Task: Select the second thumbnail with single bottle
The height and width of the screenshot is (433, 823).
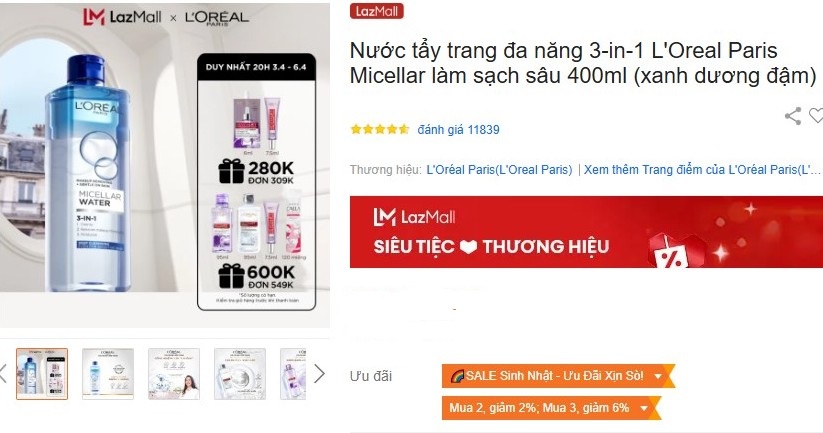Action: click(x=108, y=374)
